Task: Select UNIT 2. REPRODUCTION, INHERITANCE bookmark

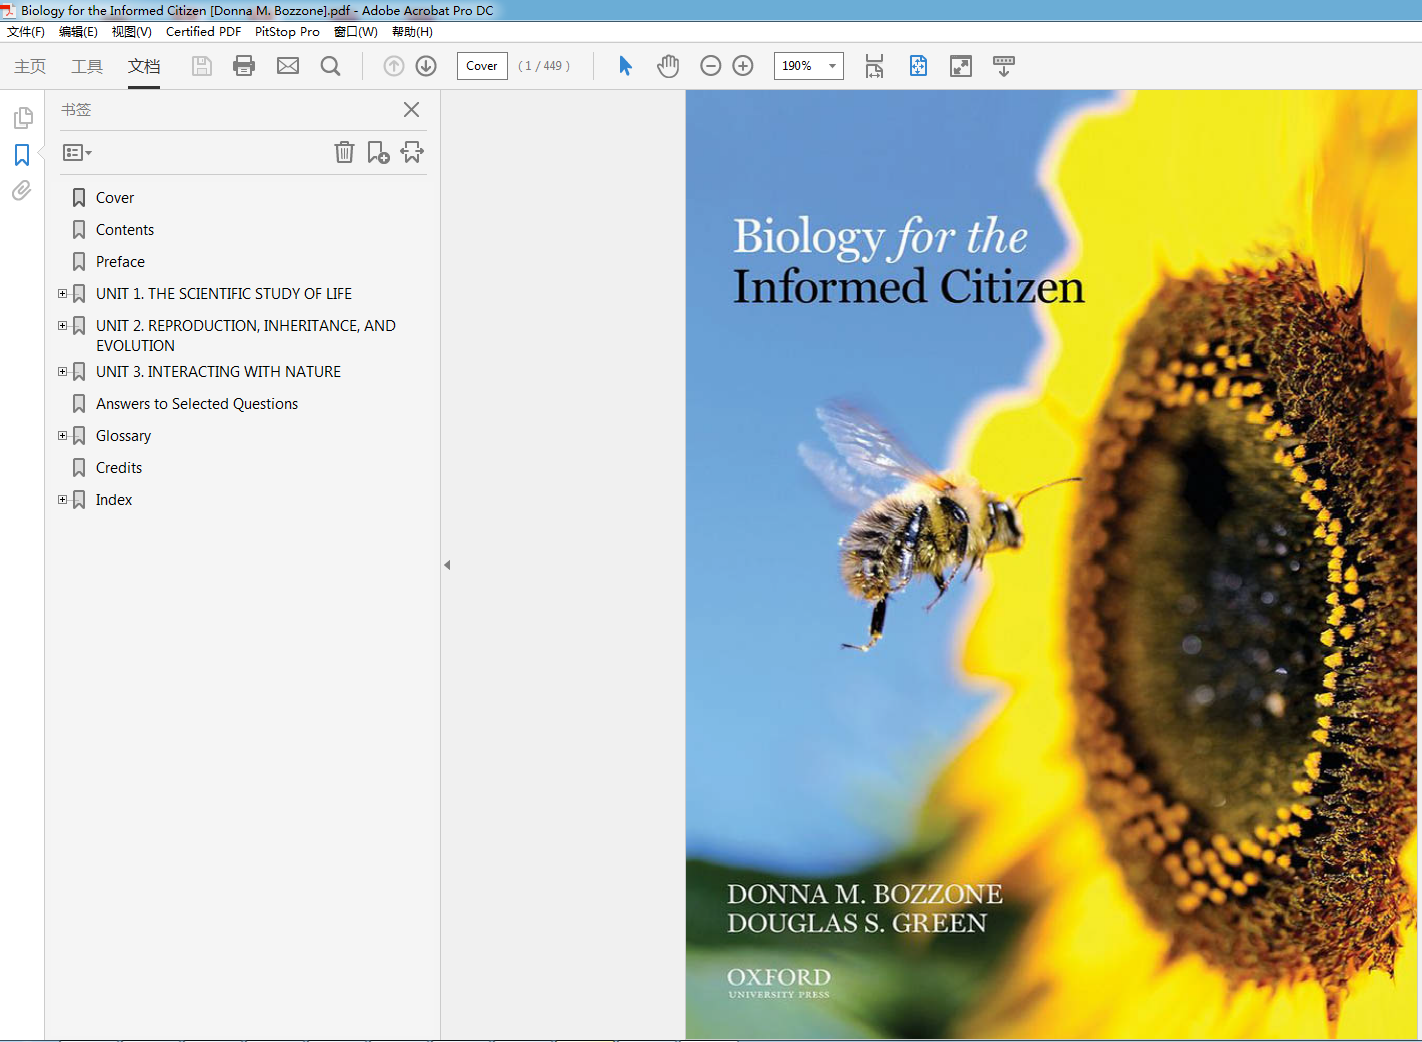Action: [x=246, y=336]
